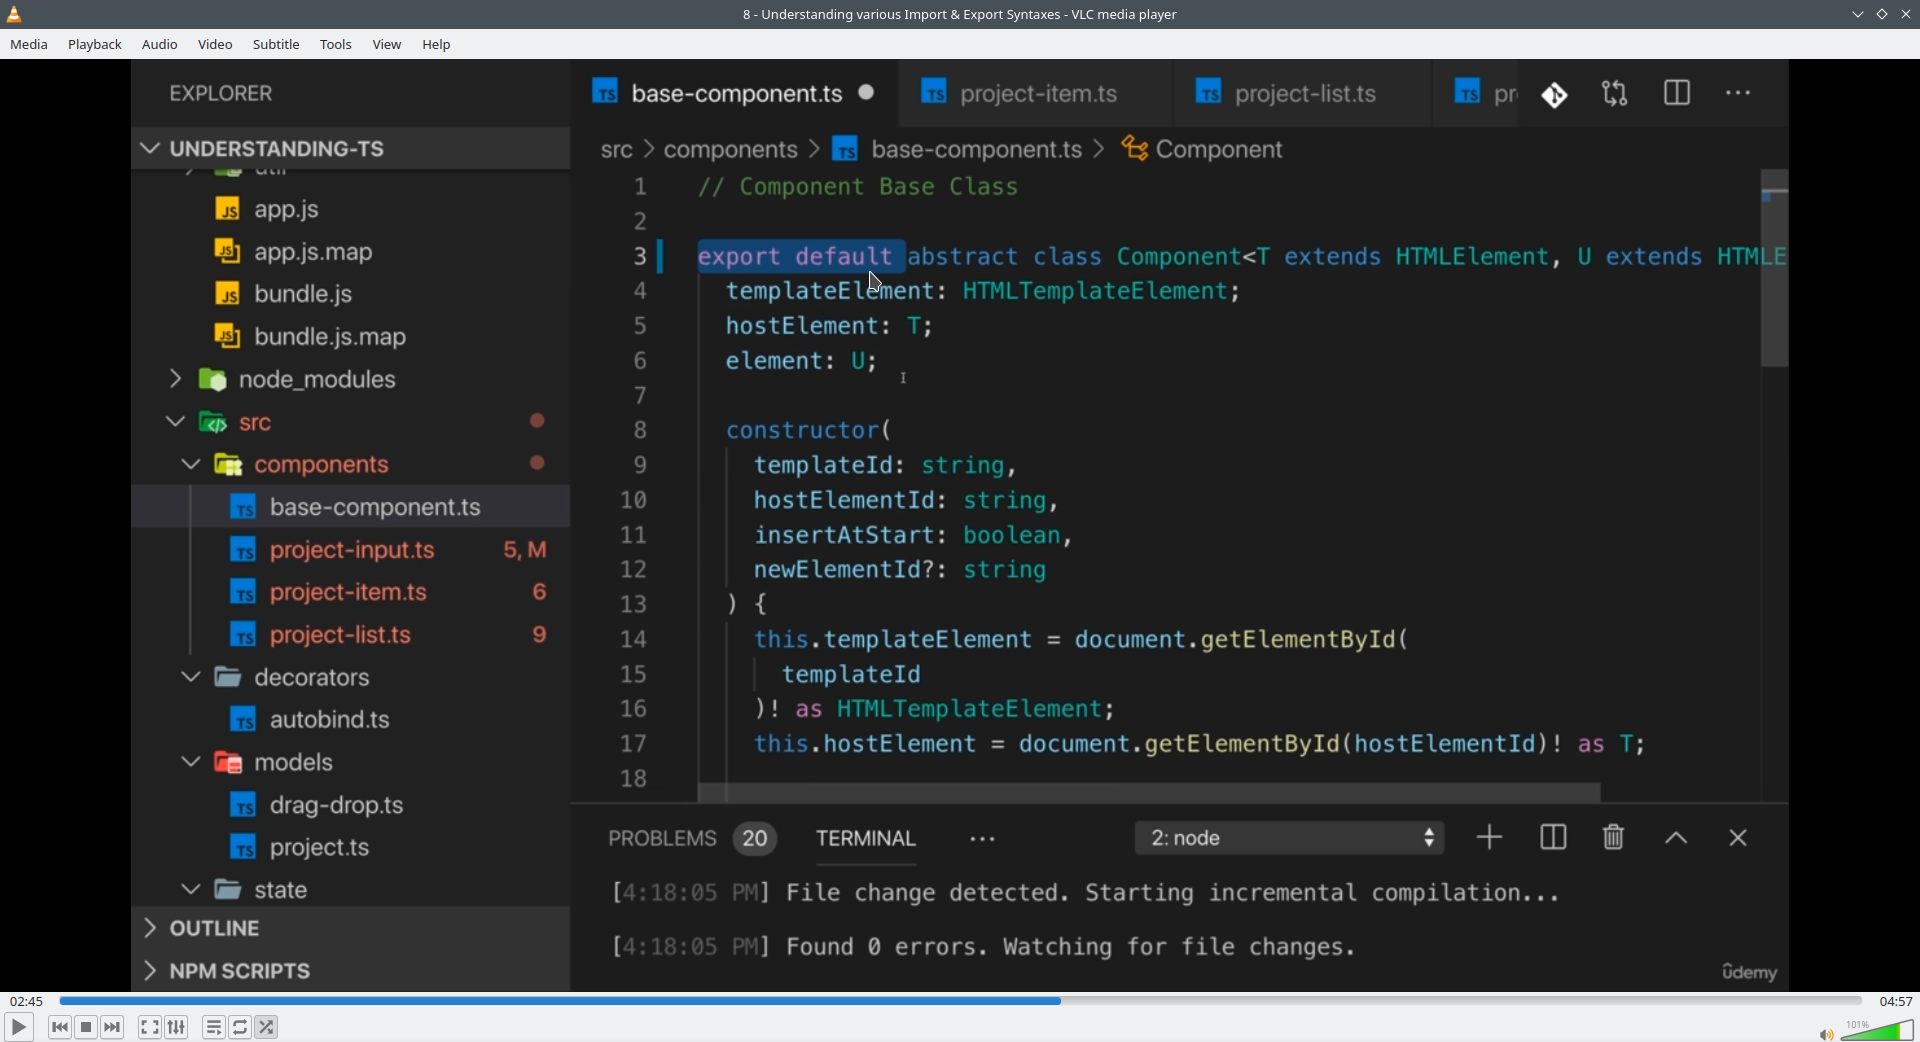Expand the NPM SCRIPTS section
The image size is (1920, 1042).
(x=351, y=972)
